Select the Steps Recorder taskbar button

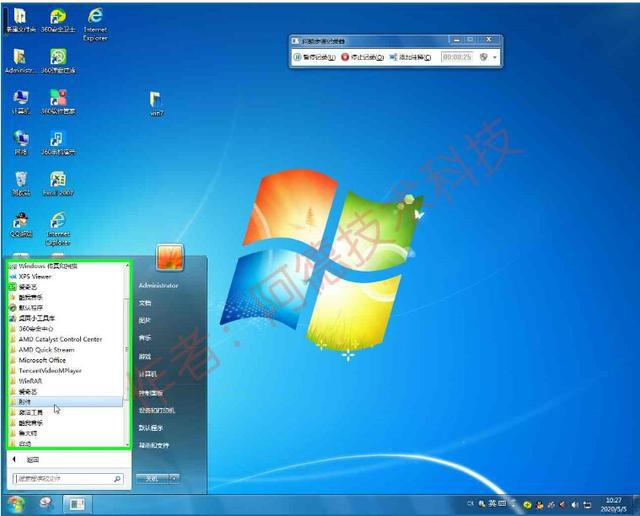click(x=77, y=505)
